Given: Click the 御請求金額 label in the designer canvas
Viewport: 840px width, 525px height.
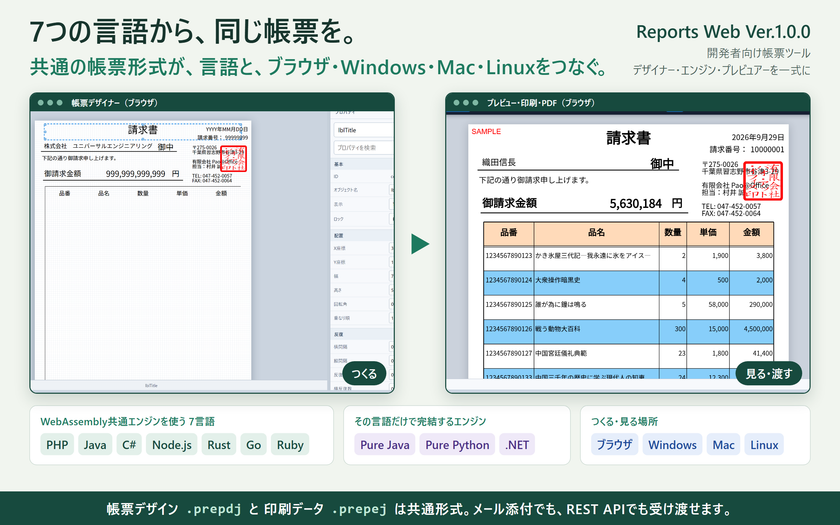Looking at the screenshot, I should (63, 174).
